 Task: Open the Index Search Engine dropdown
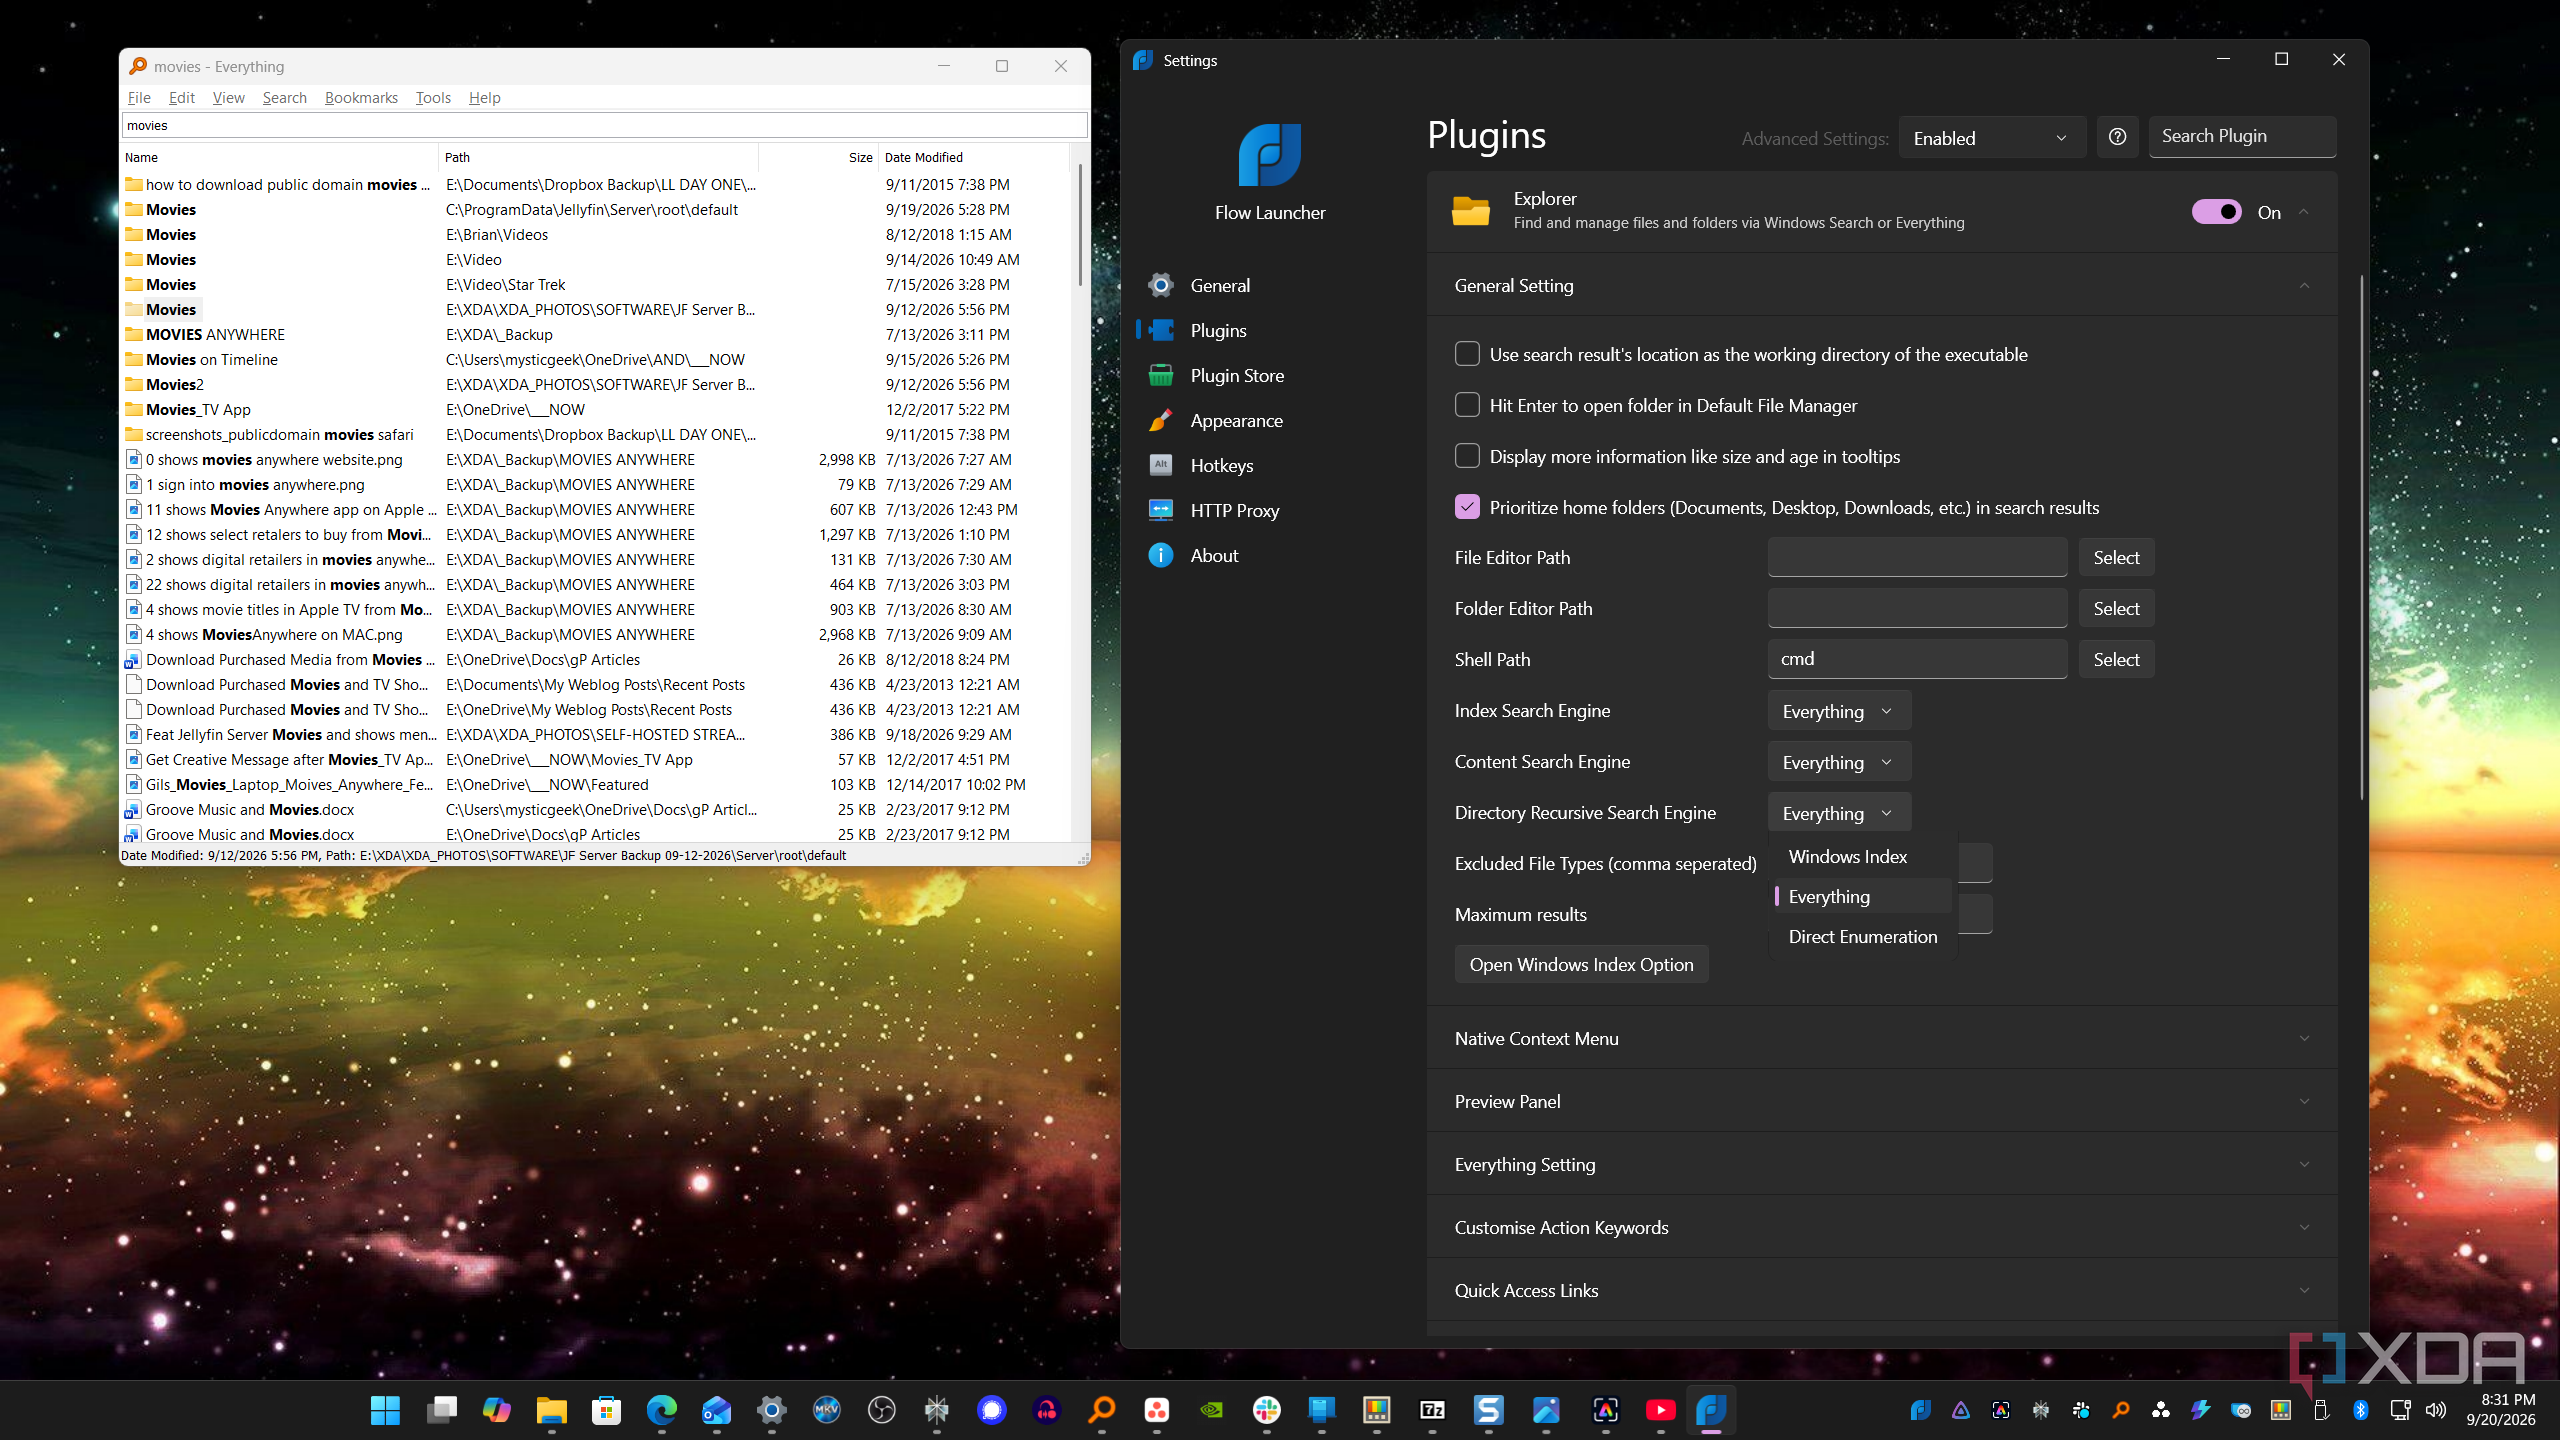coord(1838,711)
